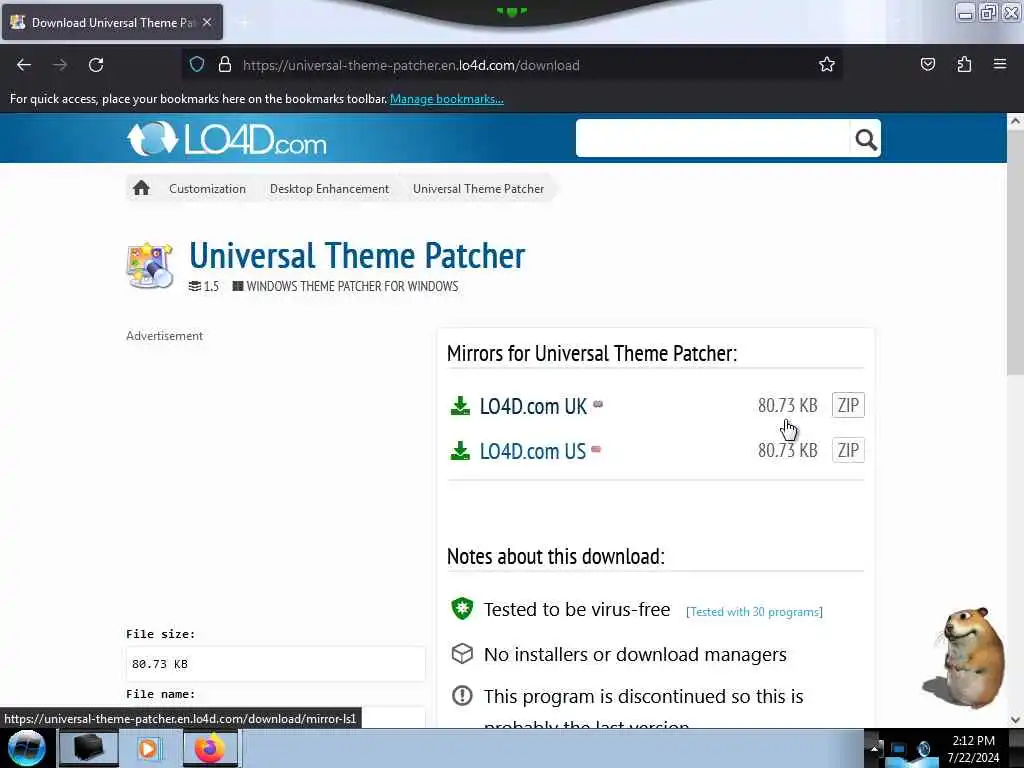The height and width of the screenshot is (768, 1024).
Task: Click the taskbar clock showing 2:12 PM
Action: coord(973,749)
